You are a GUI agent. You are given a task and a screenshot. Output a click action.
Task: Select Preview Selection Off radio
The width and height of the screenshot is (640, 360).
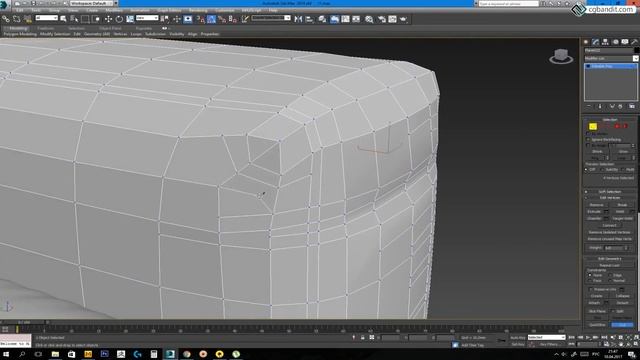[587, 169]
